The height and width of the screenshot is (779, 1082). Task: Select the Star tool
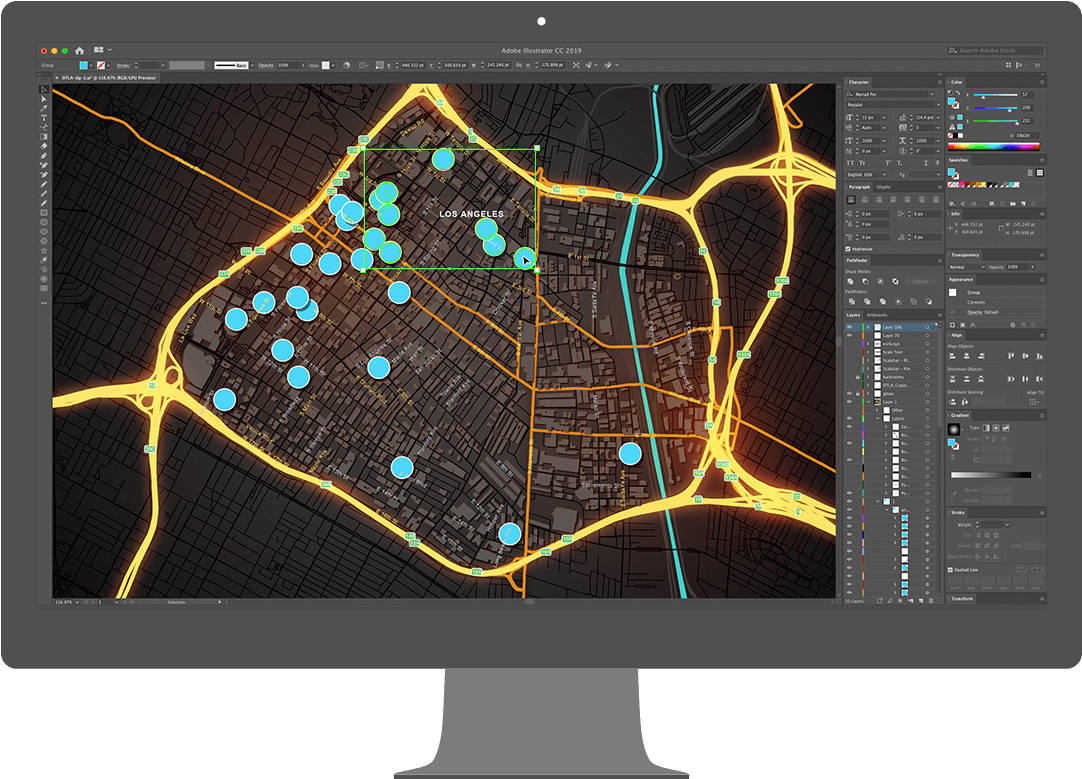44,250
